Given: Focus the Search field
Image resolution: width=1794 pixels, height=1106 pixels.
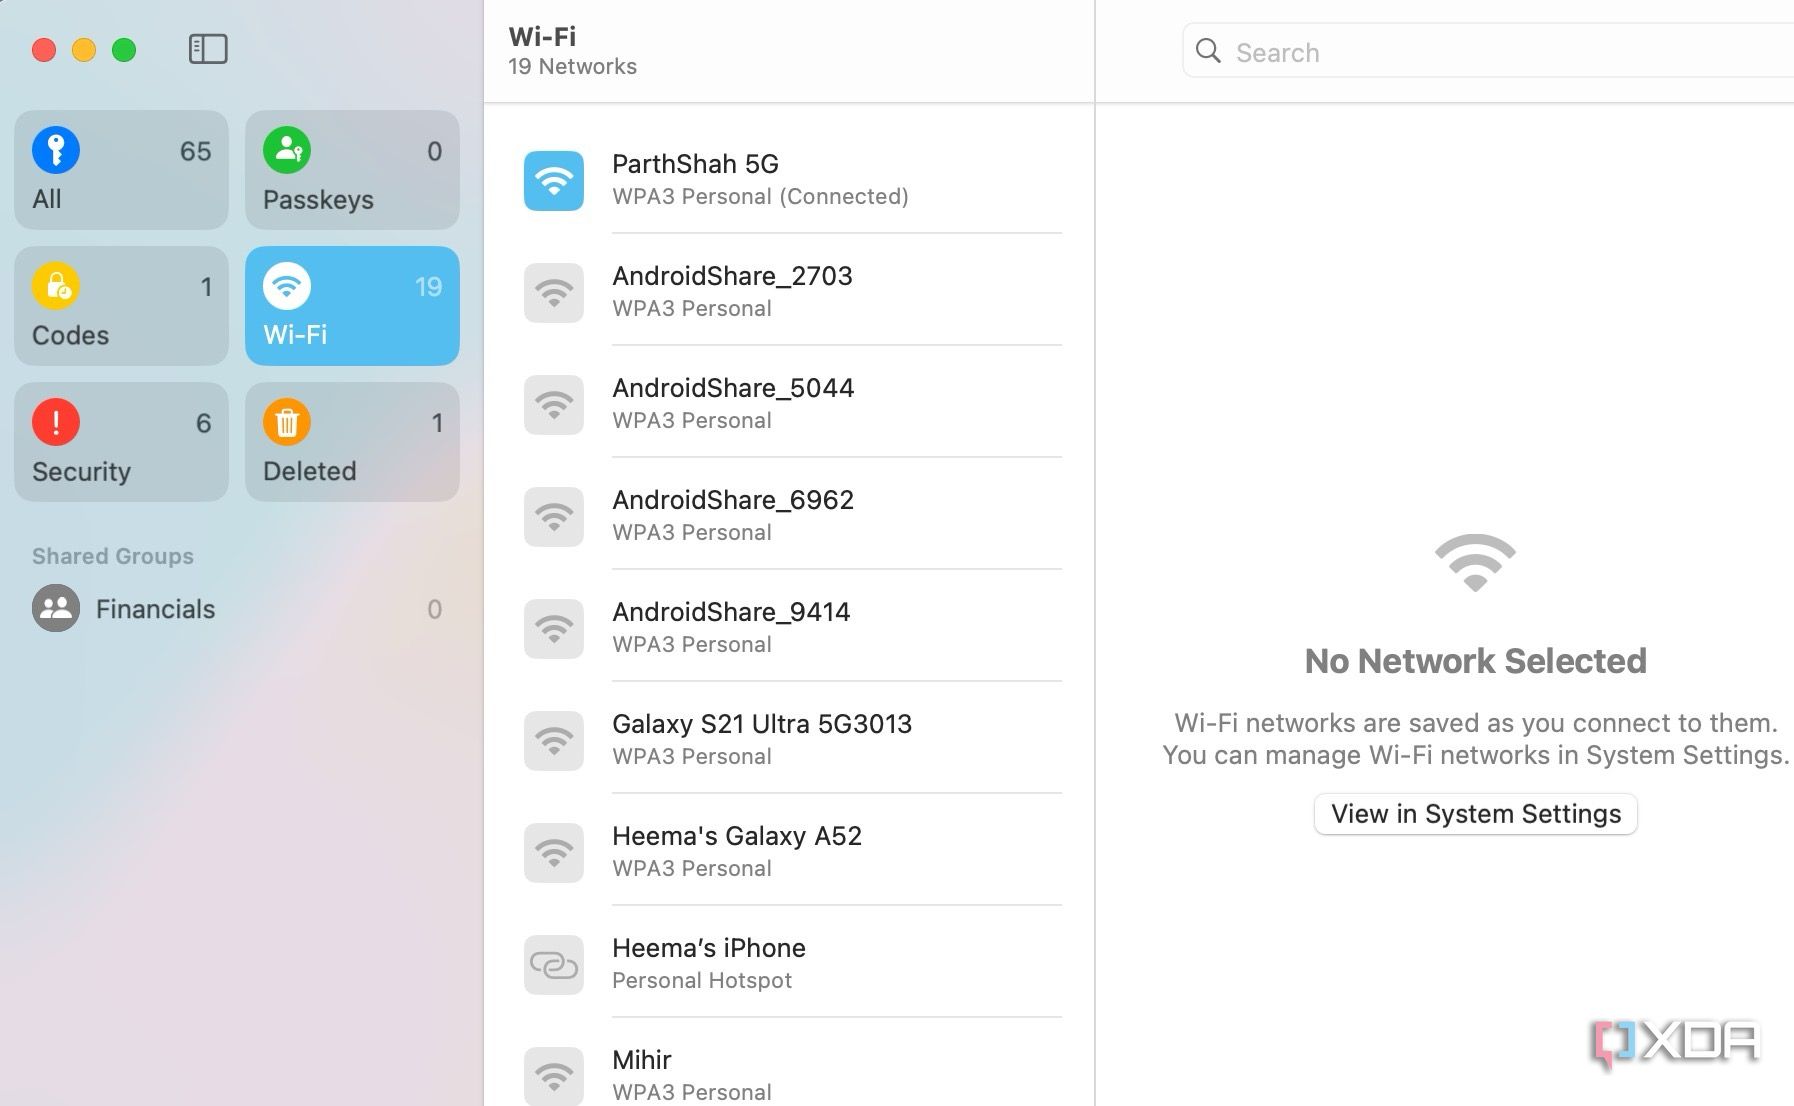Looking at the screenshot, I should click(x=1488, y=51).
